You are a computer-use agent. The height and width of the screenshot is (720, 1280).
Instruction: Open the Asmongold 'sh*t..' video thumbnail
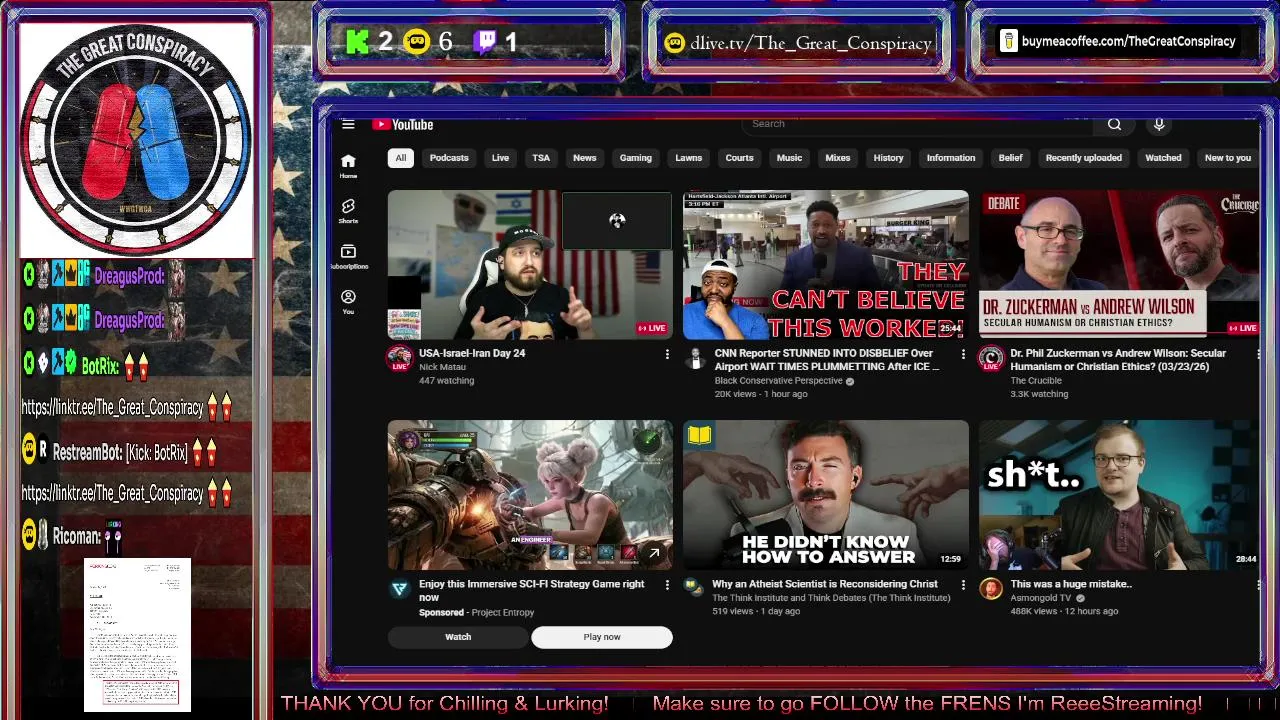coord(1119,495)
